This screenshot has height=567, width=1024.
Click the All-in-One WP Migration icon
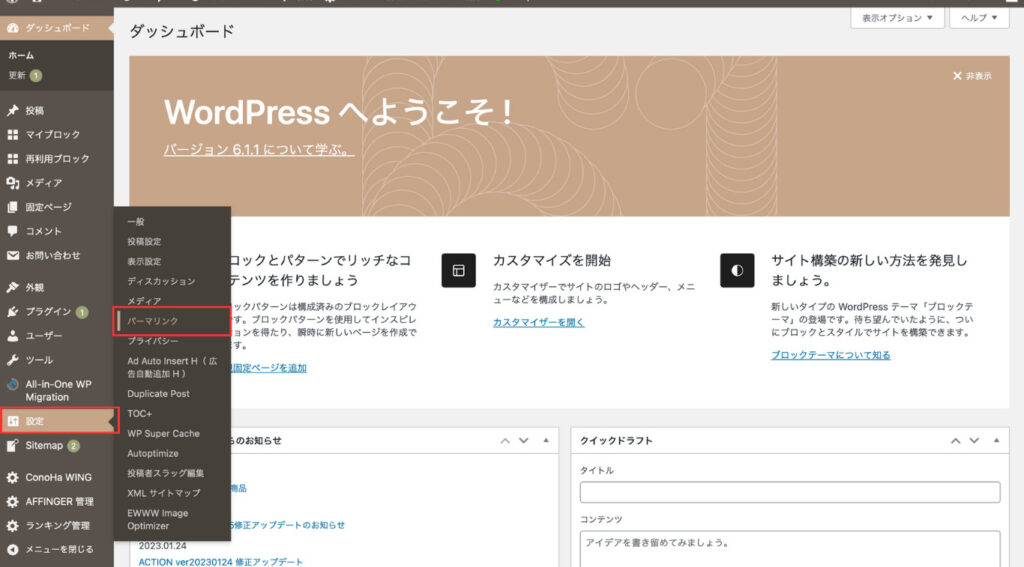(12, 384)
